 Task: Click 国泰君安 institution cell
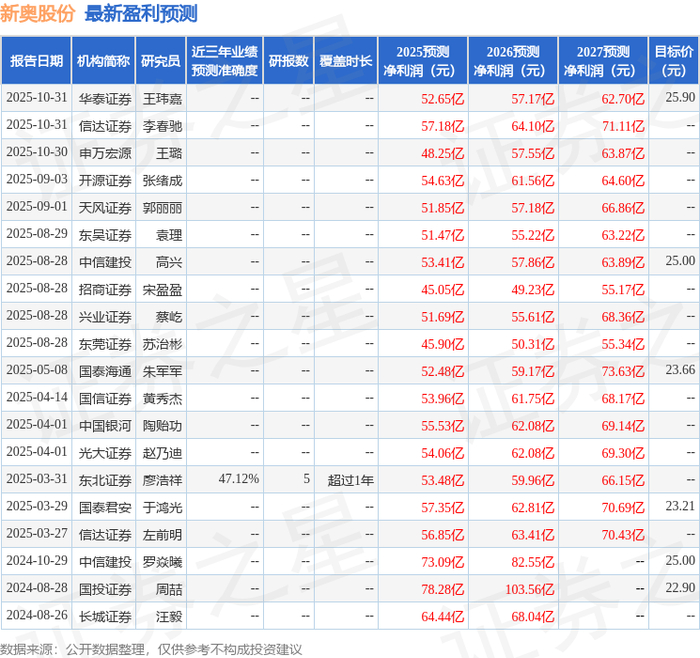click(x=105, y=508)
